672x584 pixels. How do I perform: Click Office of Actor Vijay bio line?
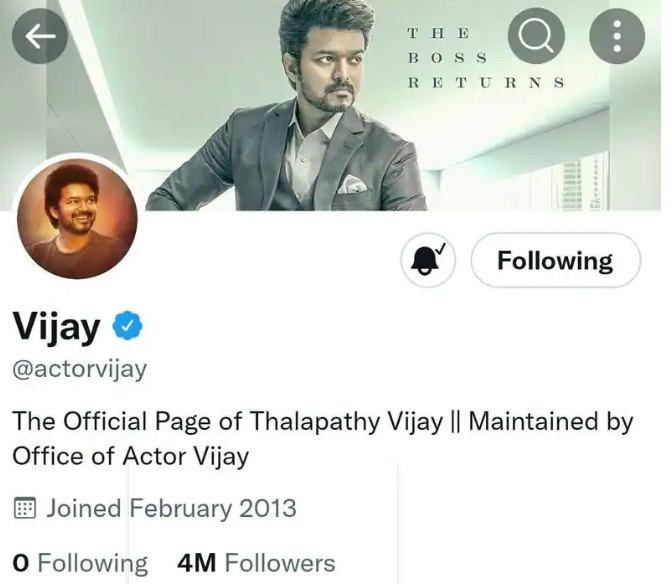(x=131, y=457)
